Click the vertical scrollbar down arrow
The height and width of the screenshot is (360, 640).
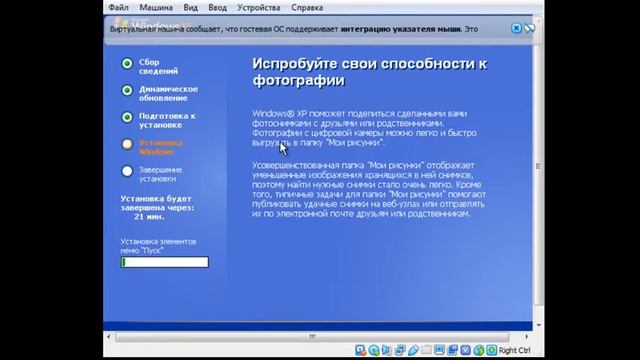tap(539, 325)
